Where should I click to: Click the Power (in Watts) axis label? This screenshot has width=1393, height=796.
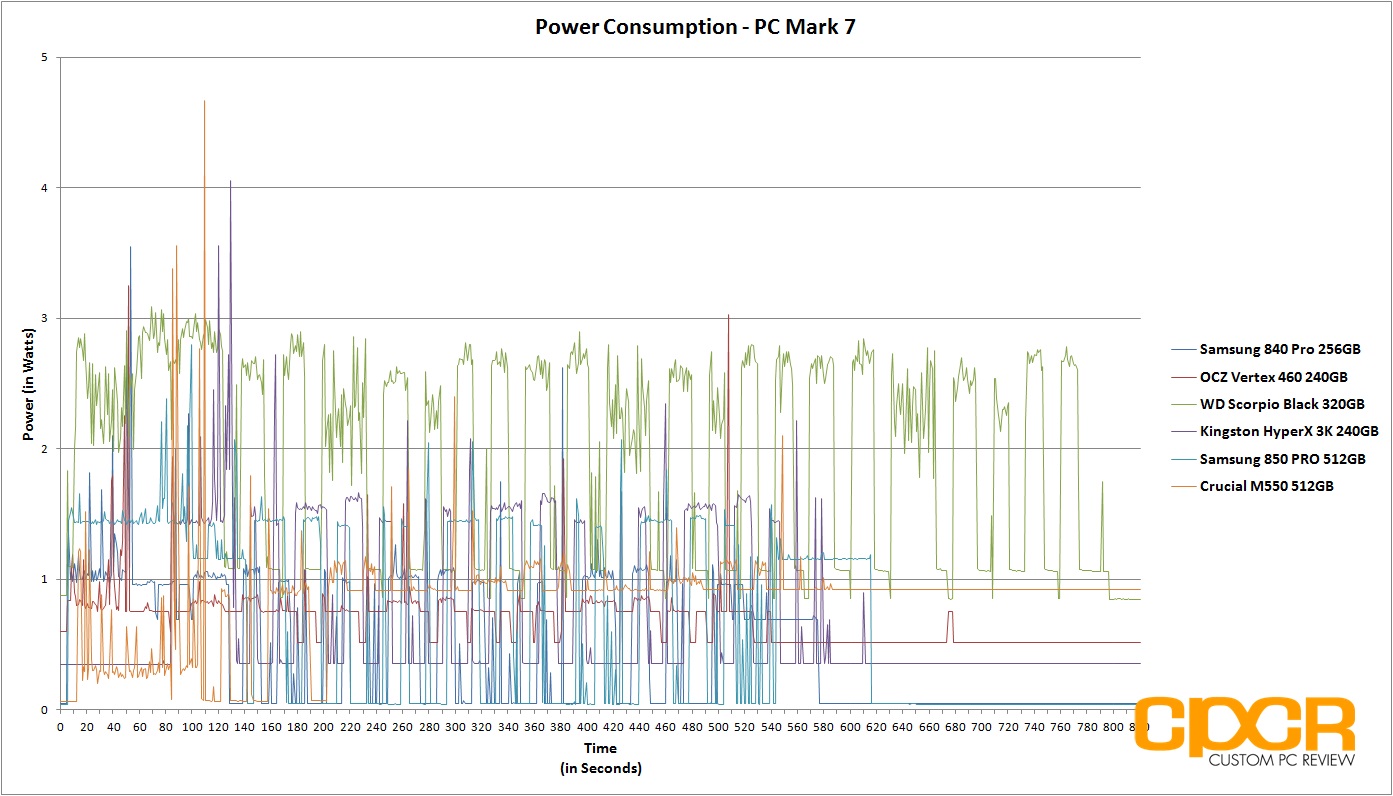pos(28,382)
